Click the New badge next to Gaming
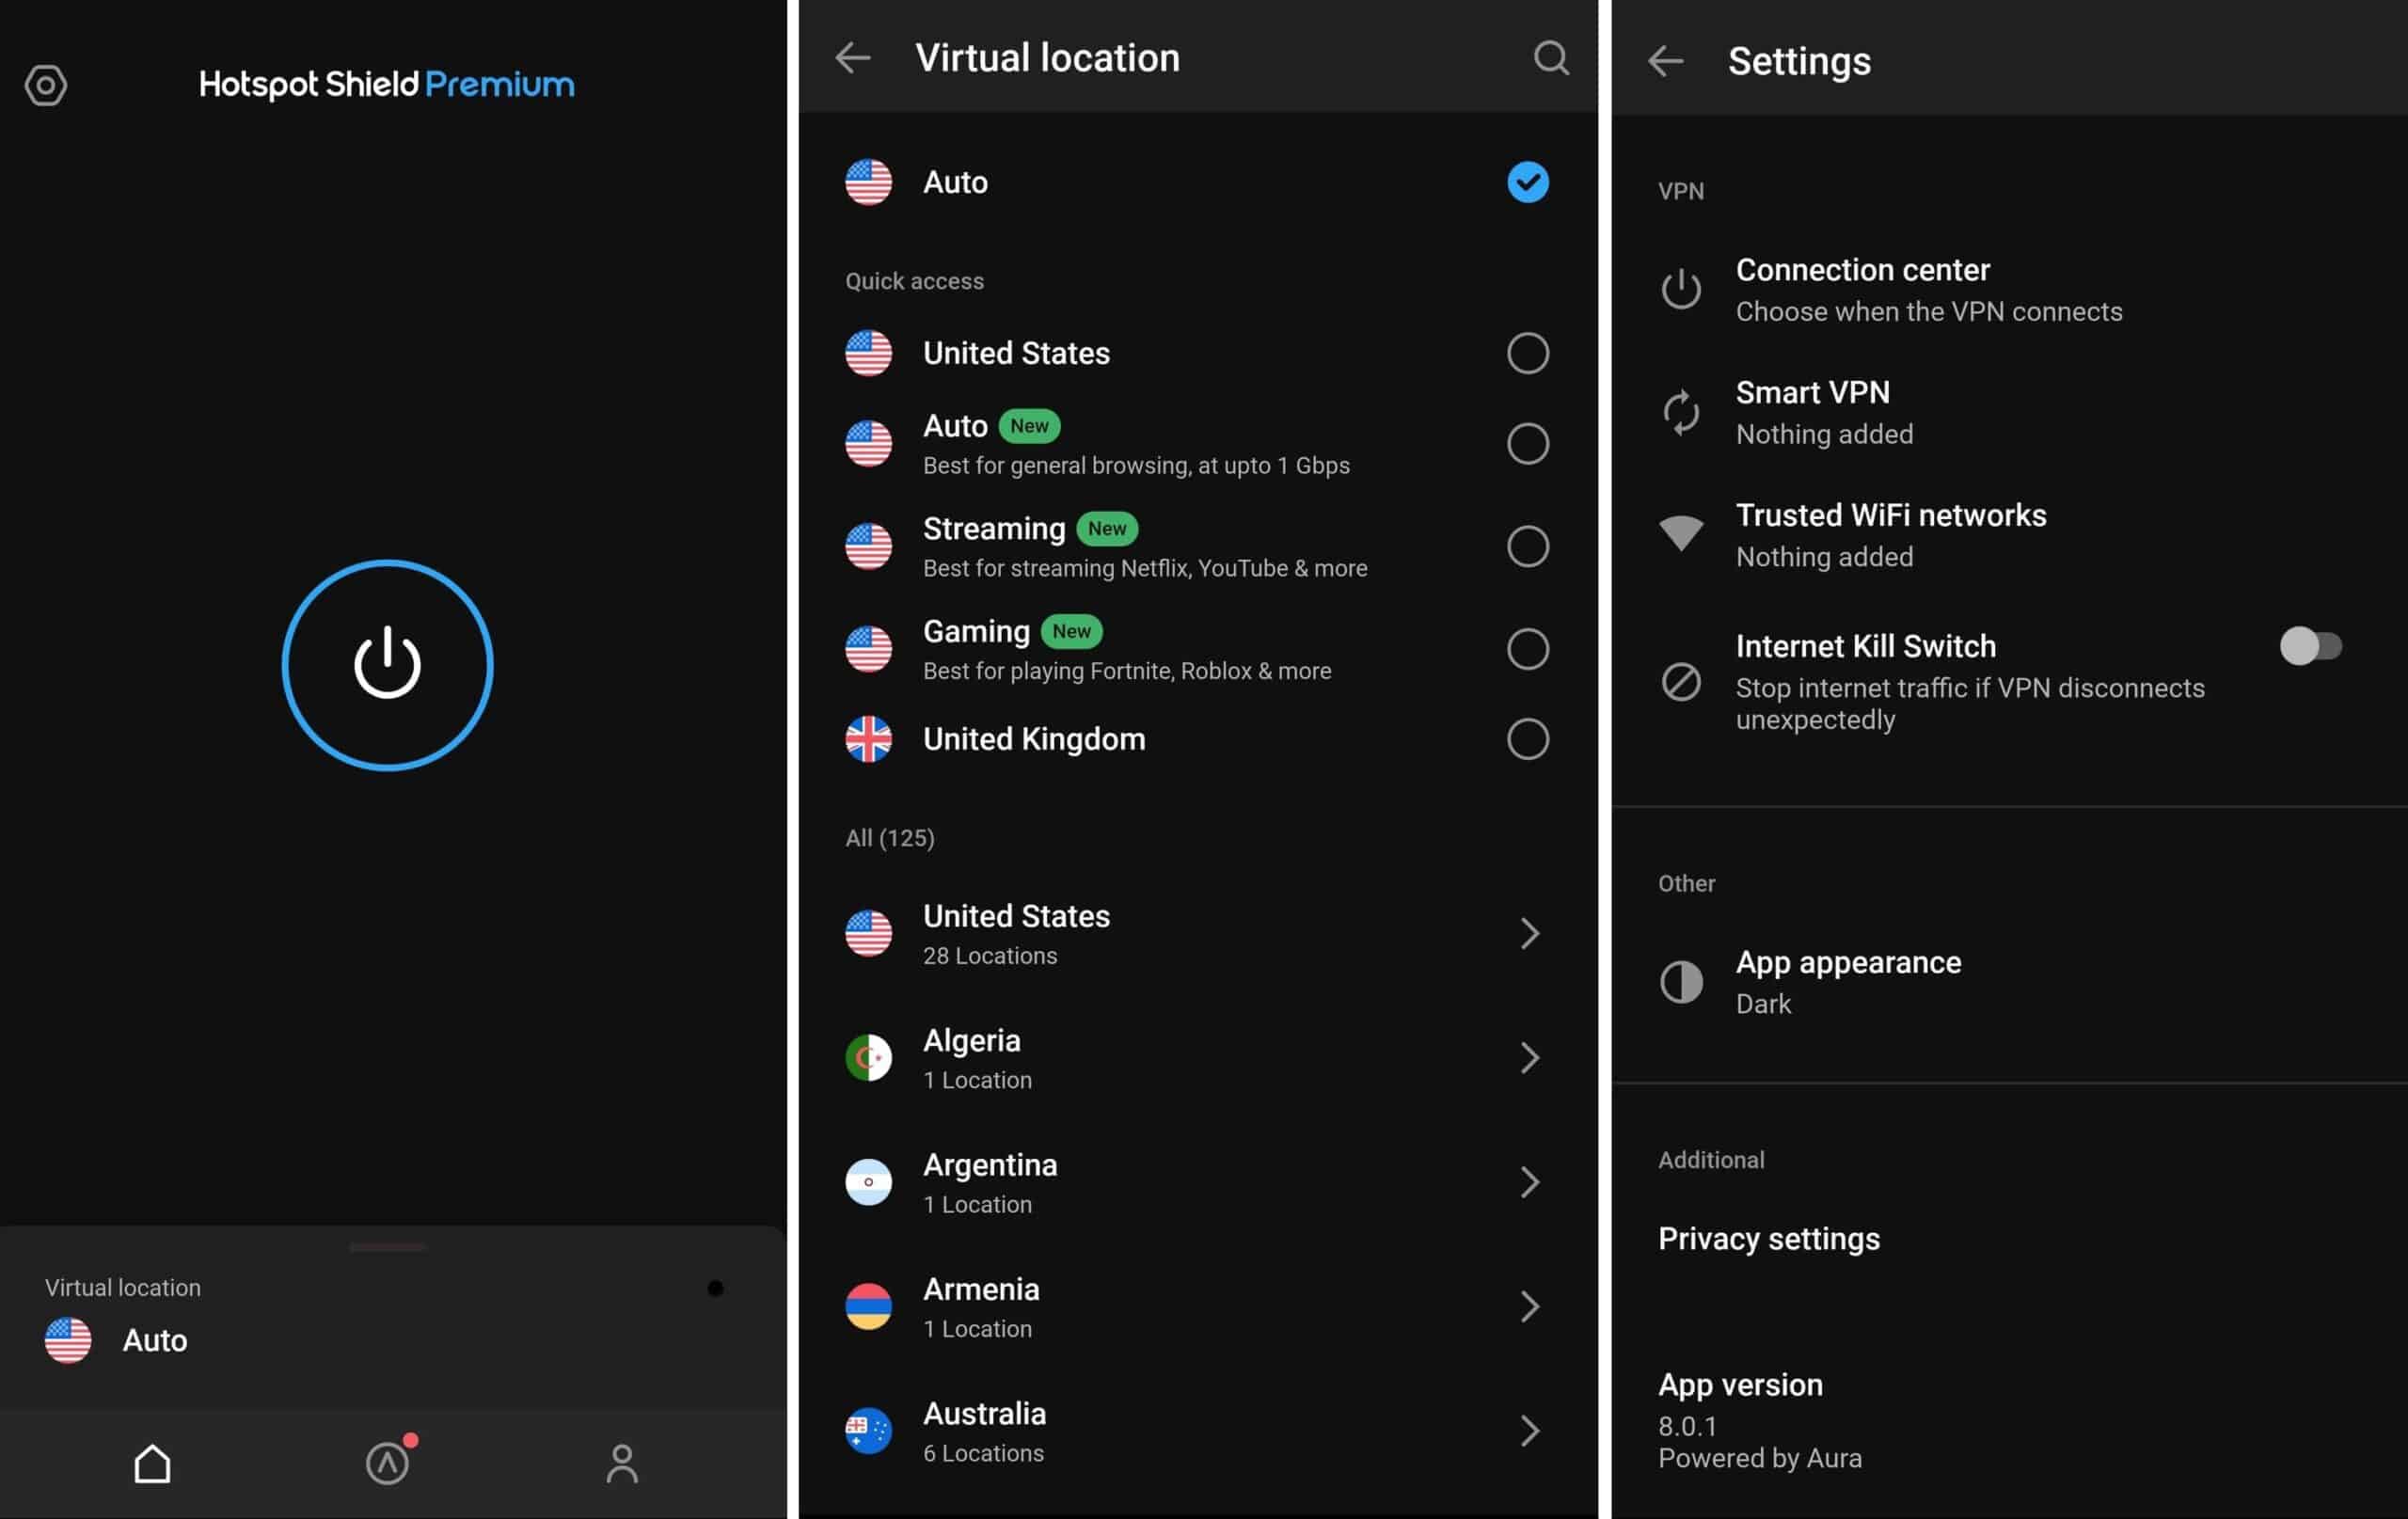The width and height of the screenshot is (2408, 1519). tap(1071, 631)
